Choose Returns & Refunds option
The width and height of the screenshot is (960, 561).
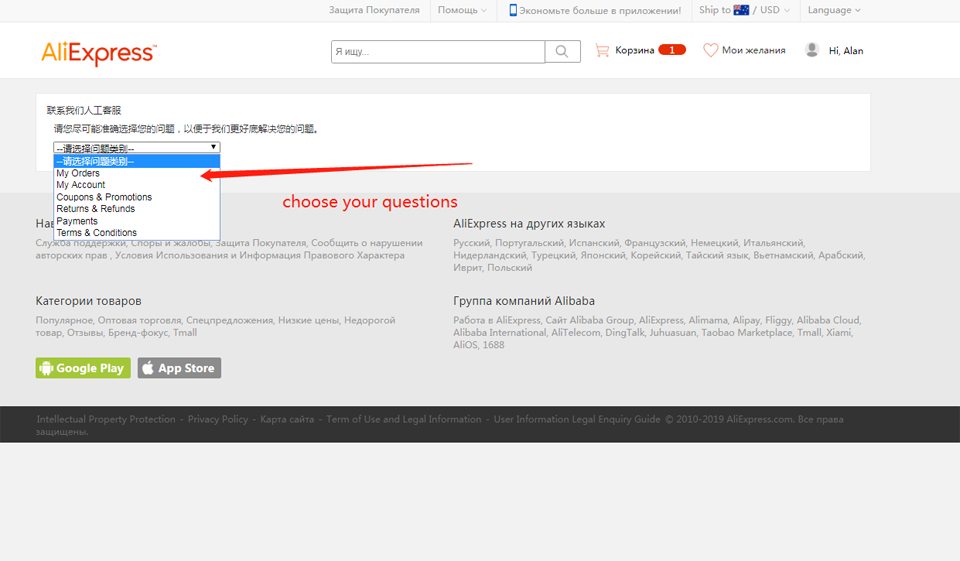click(x=137, y=209)
